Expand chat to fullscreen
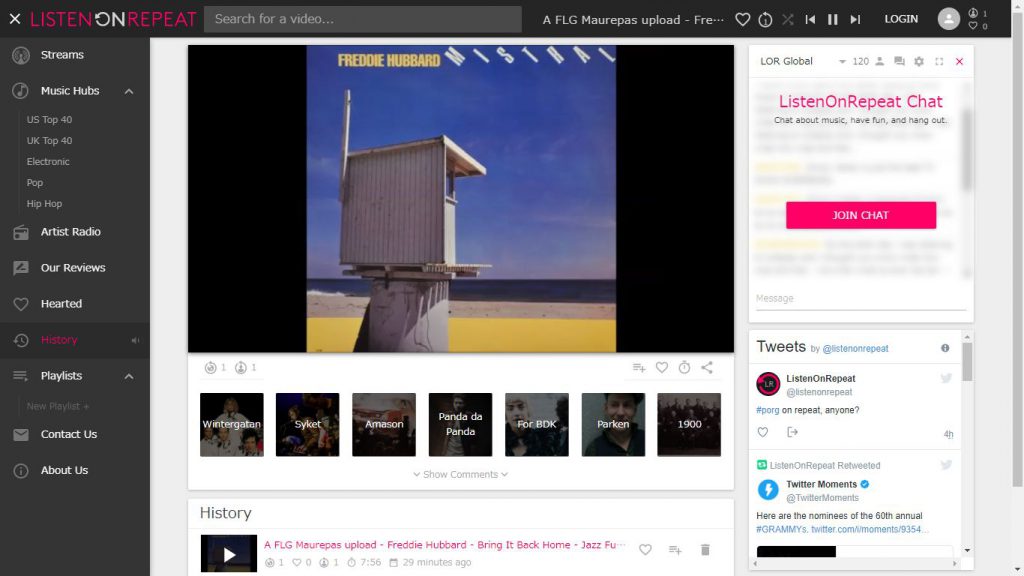 (939, 62)
